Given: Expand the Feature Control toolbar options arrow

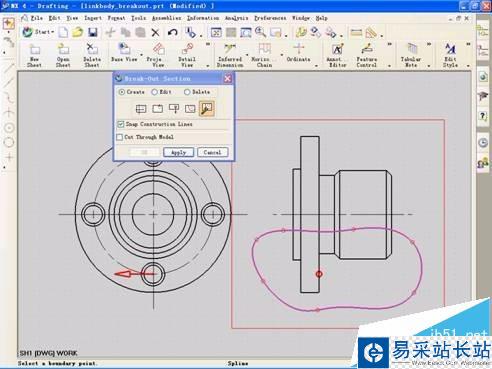Looking at the screenshot, I should (389, 66).
